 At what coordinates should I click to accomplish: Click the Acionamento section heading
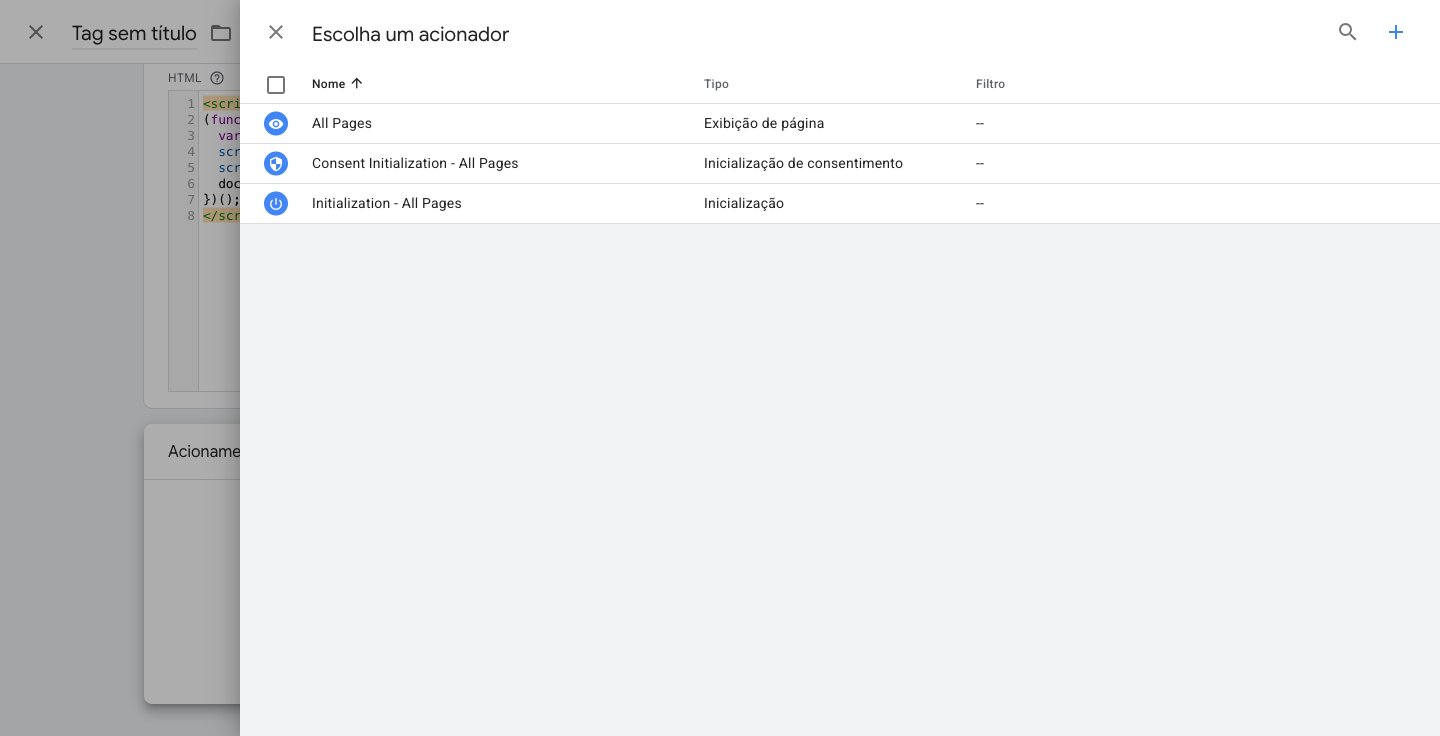204,451
